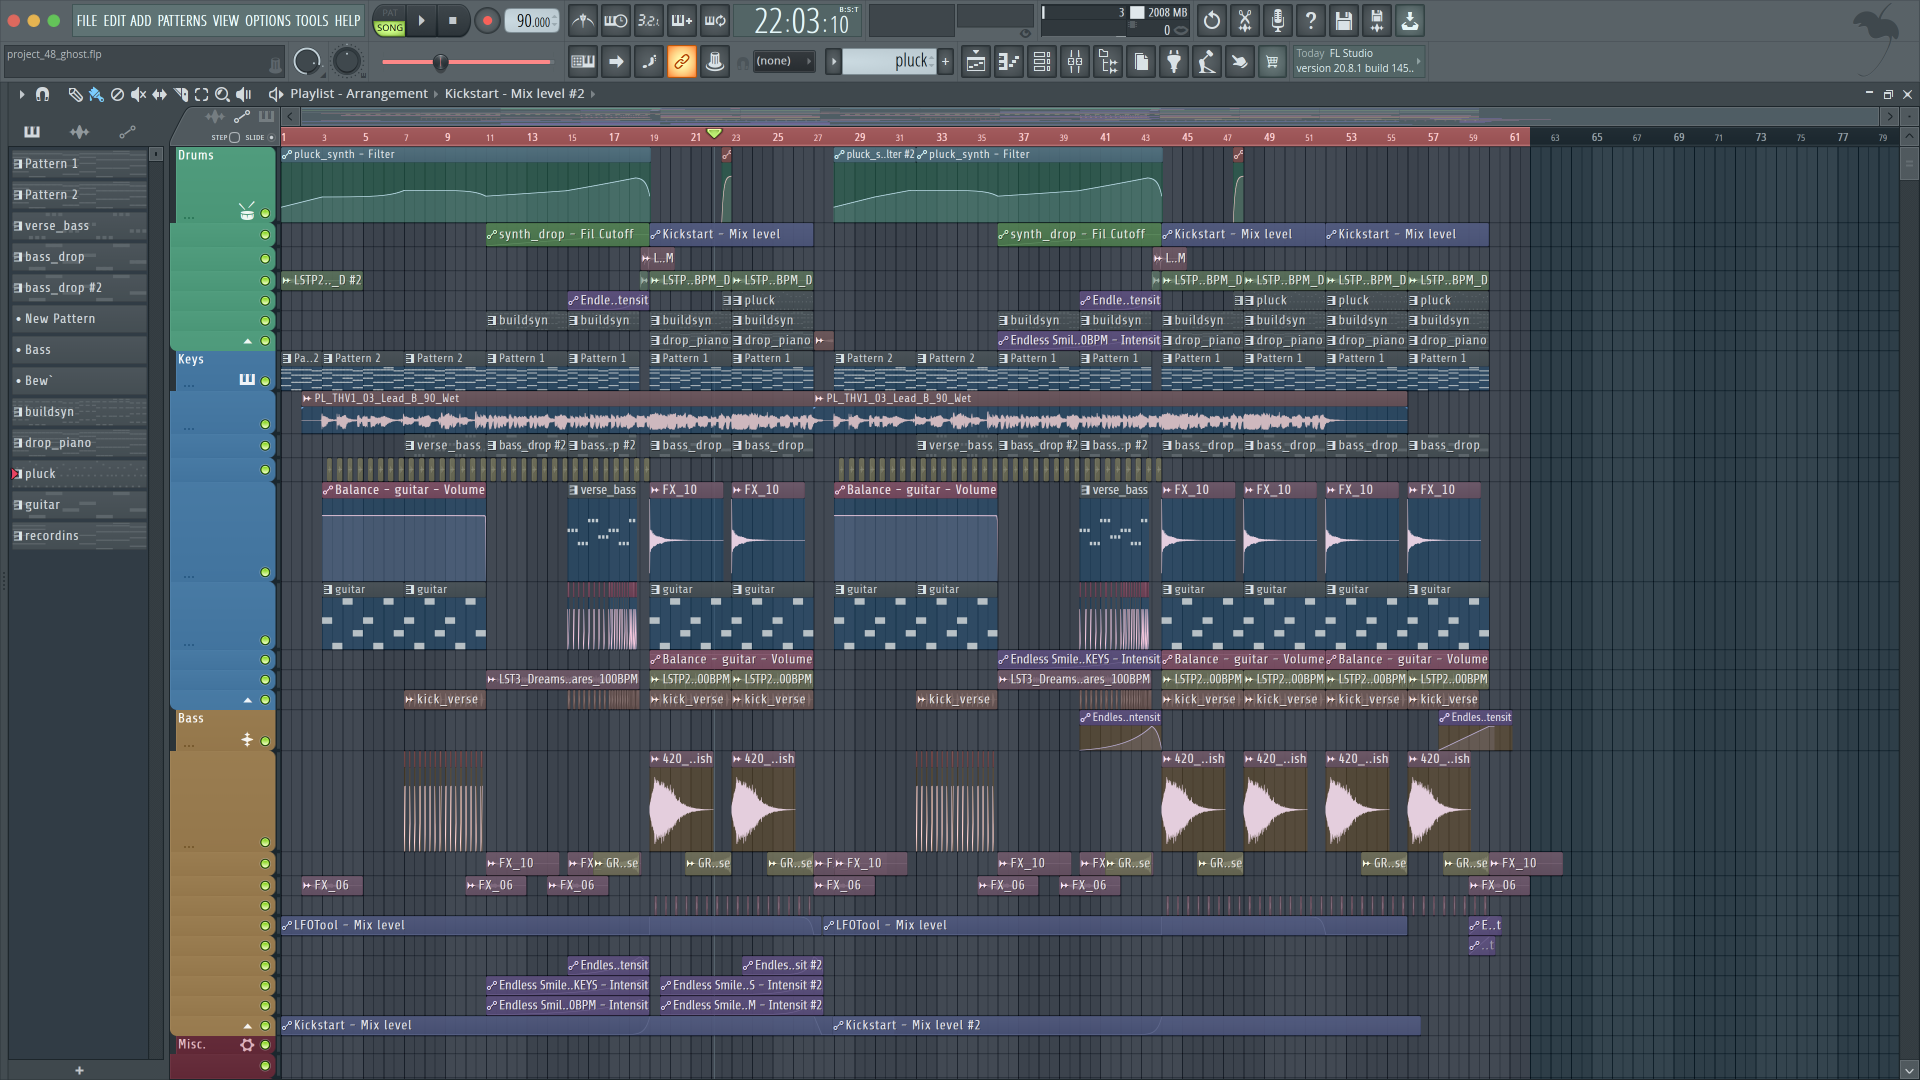Click the undo history circular arrow

[x=1212, y=20]
